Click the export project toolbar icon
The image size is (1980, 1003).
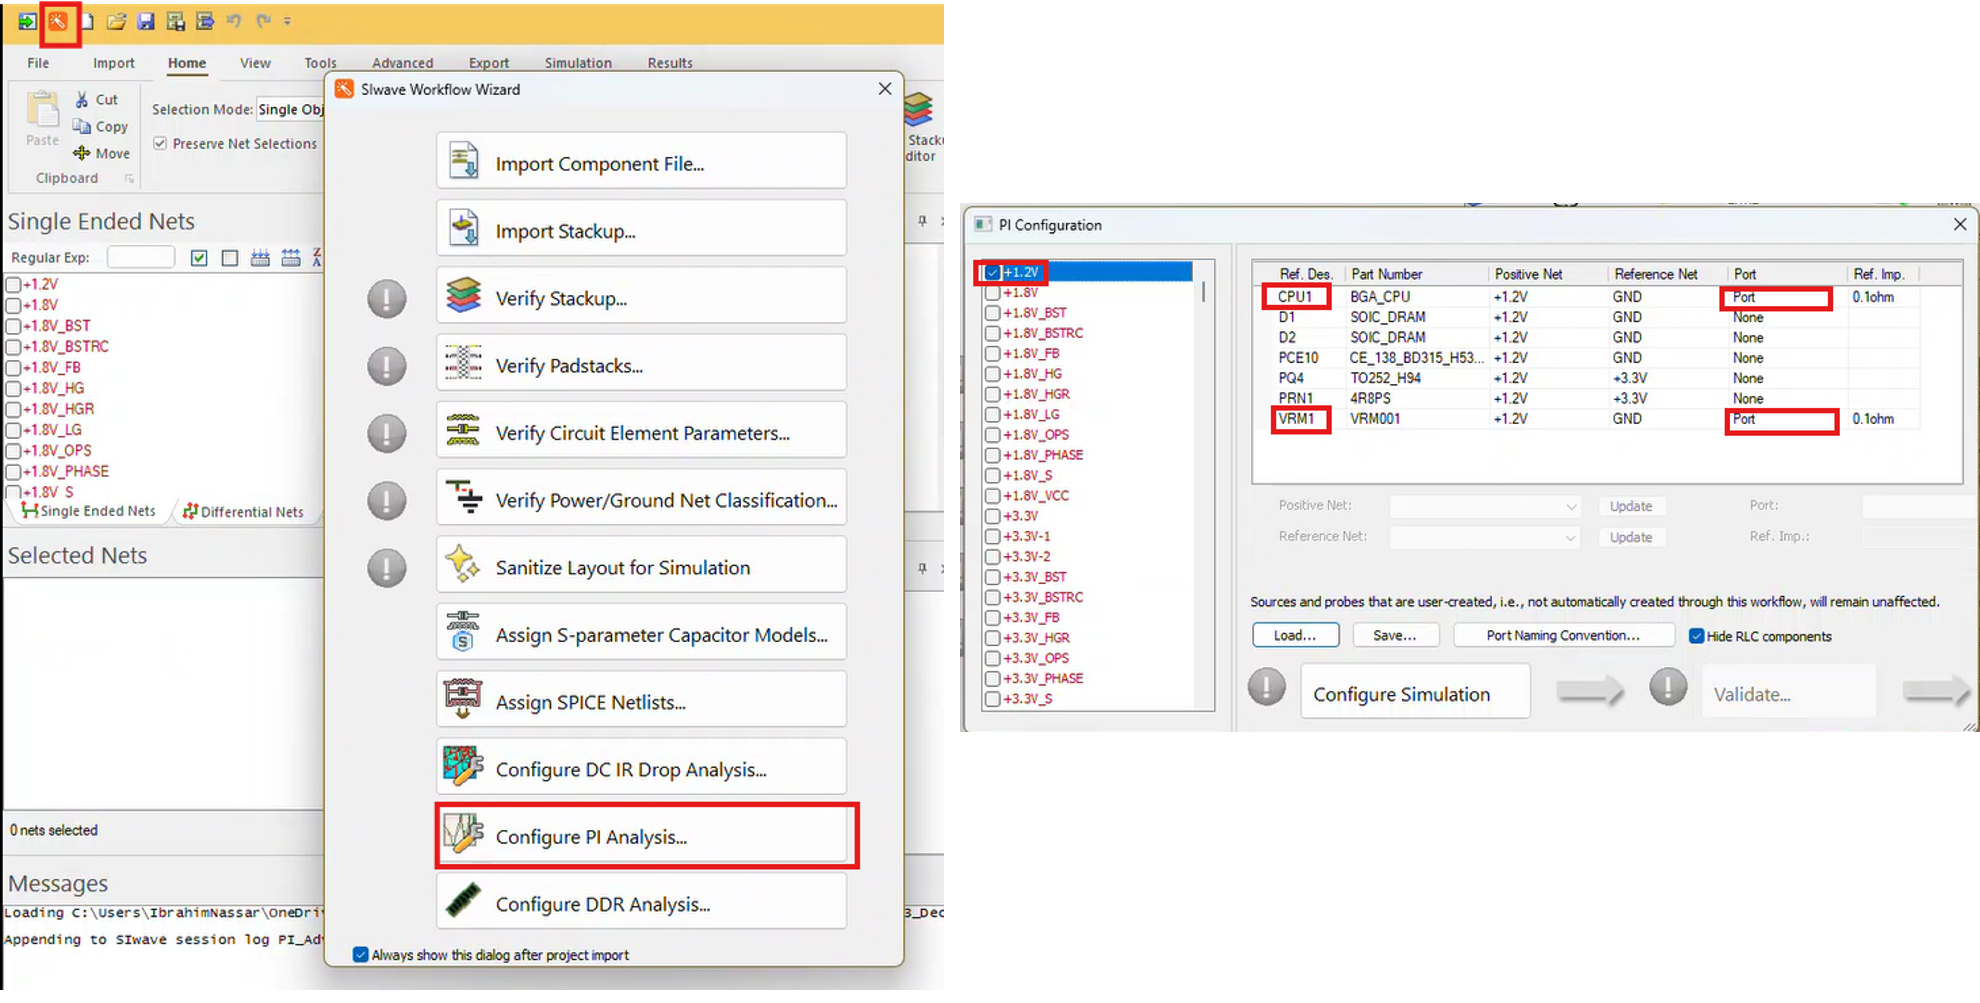205,21
